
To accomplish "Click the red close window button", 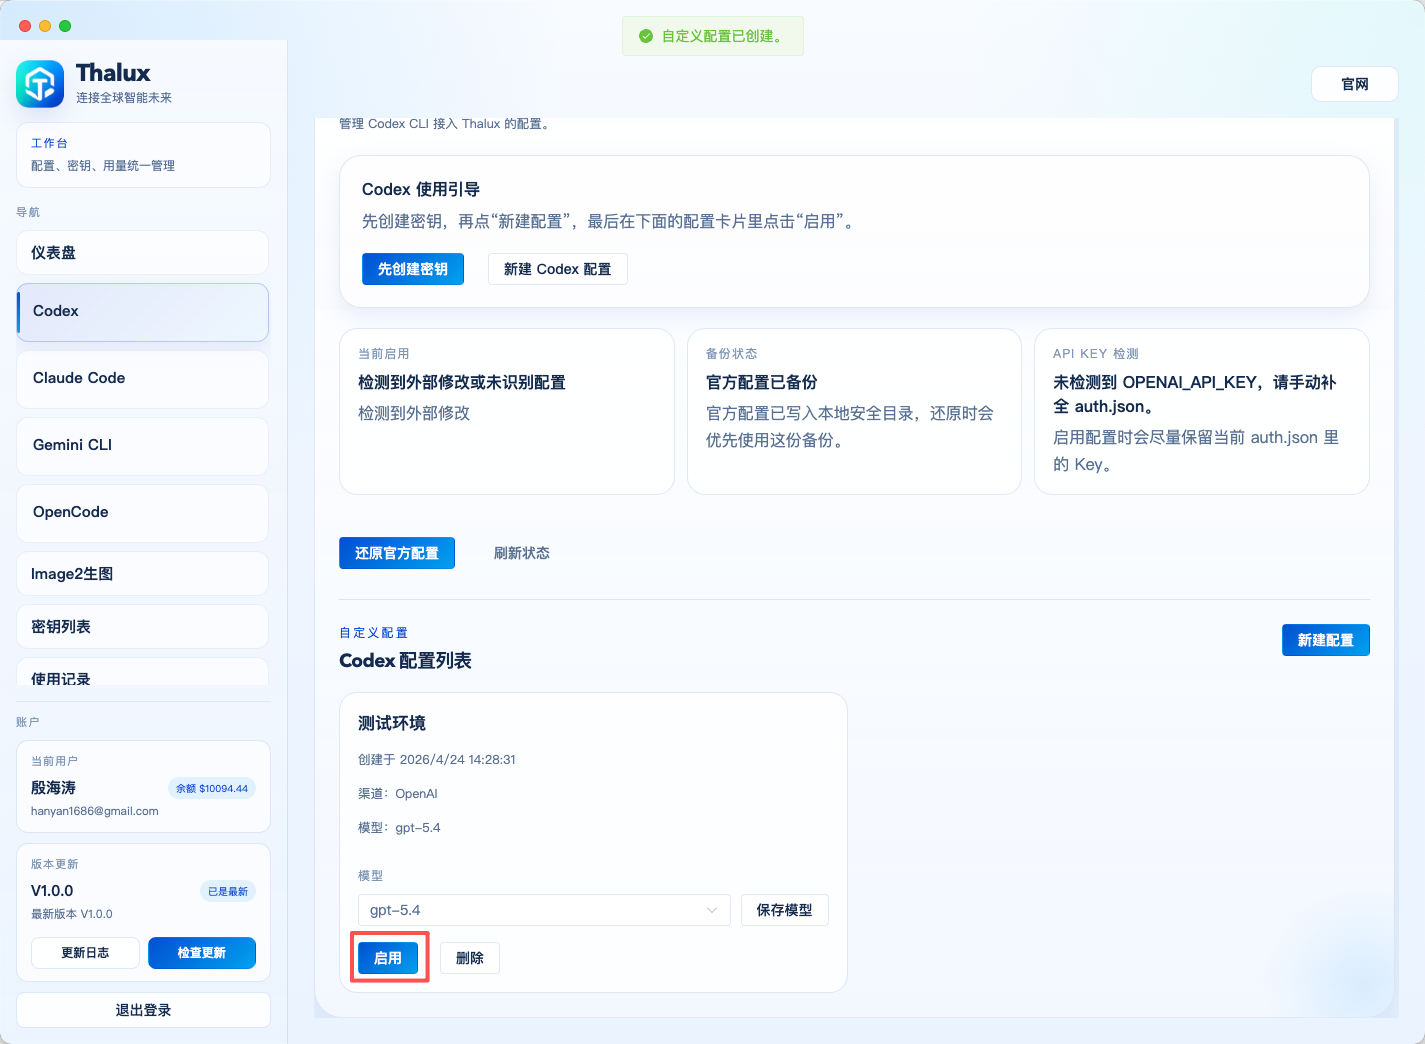I will click(25, 26).
